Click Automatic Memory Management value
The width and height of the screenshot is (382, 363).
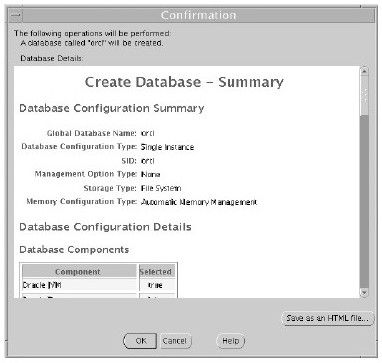pyautogui.click(x=199, y=202)
